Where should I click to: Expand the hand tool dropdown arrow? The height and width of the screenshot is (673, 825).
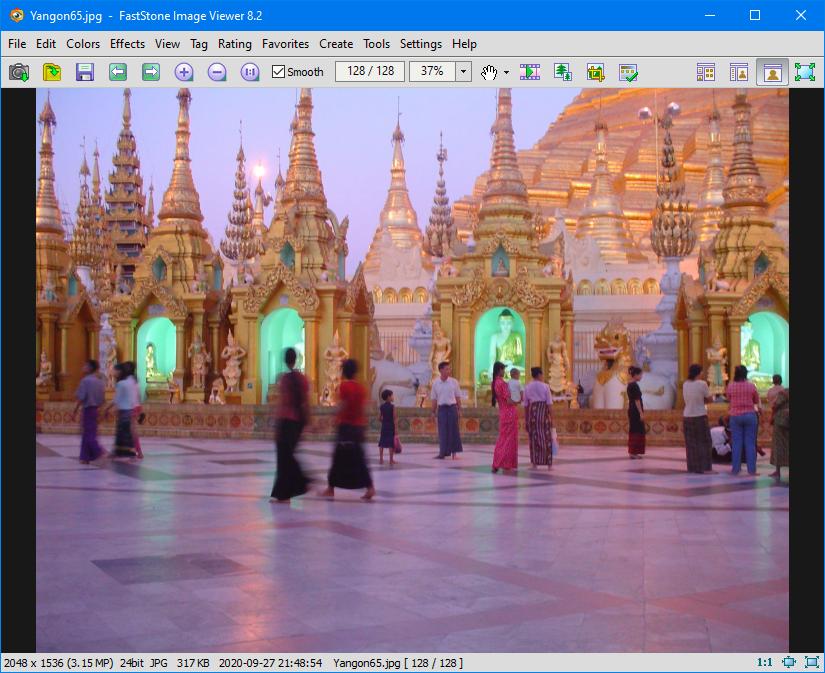pyautogui.click(x=506, y=72)
